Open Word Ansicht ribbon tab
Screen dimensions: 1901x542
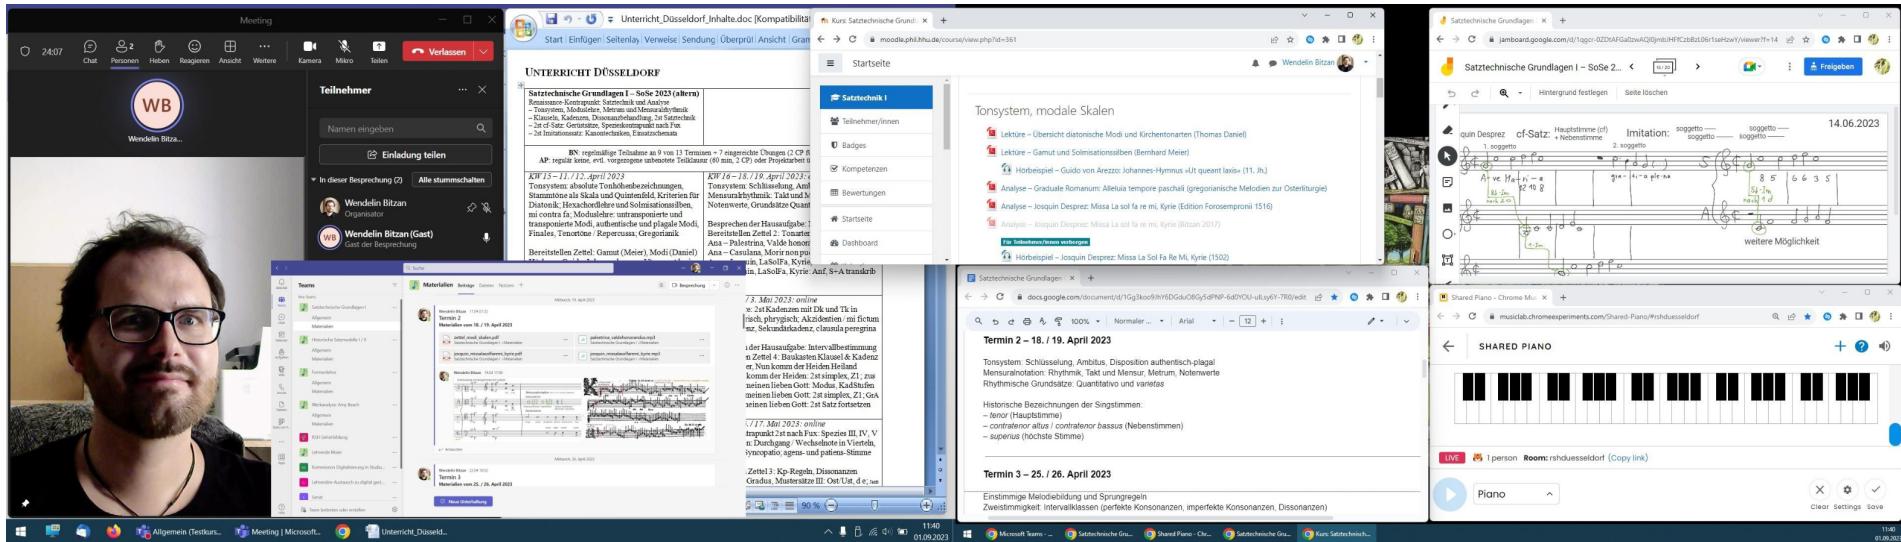coord(772,40)
